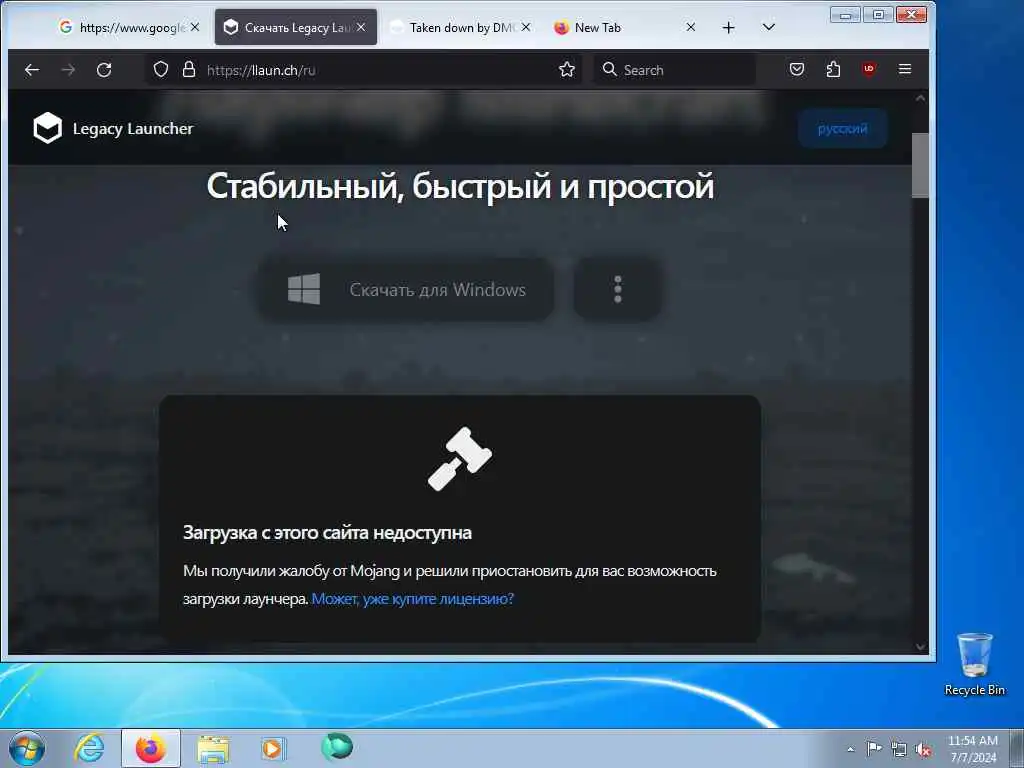
Task: Click the page vertical scrollbar thumb
Action: point(920,165)
